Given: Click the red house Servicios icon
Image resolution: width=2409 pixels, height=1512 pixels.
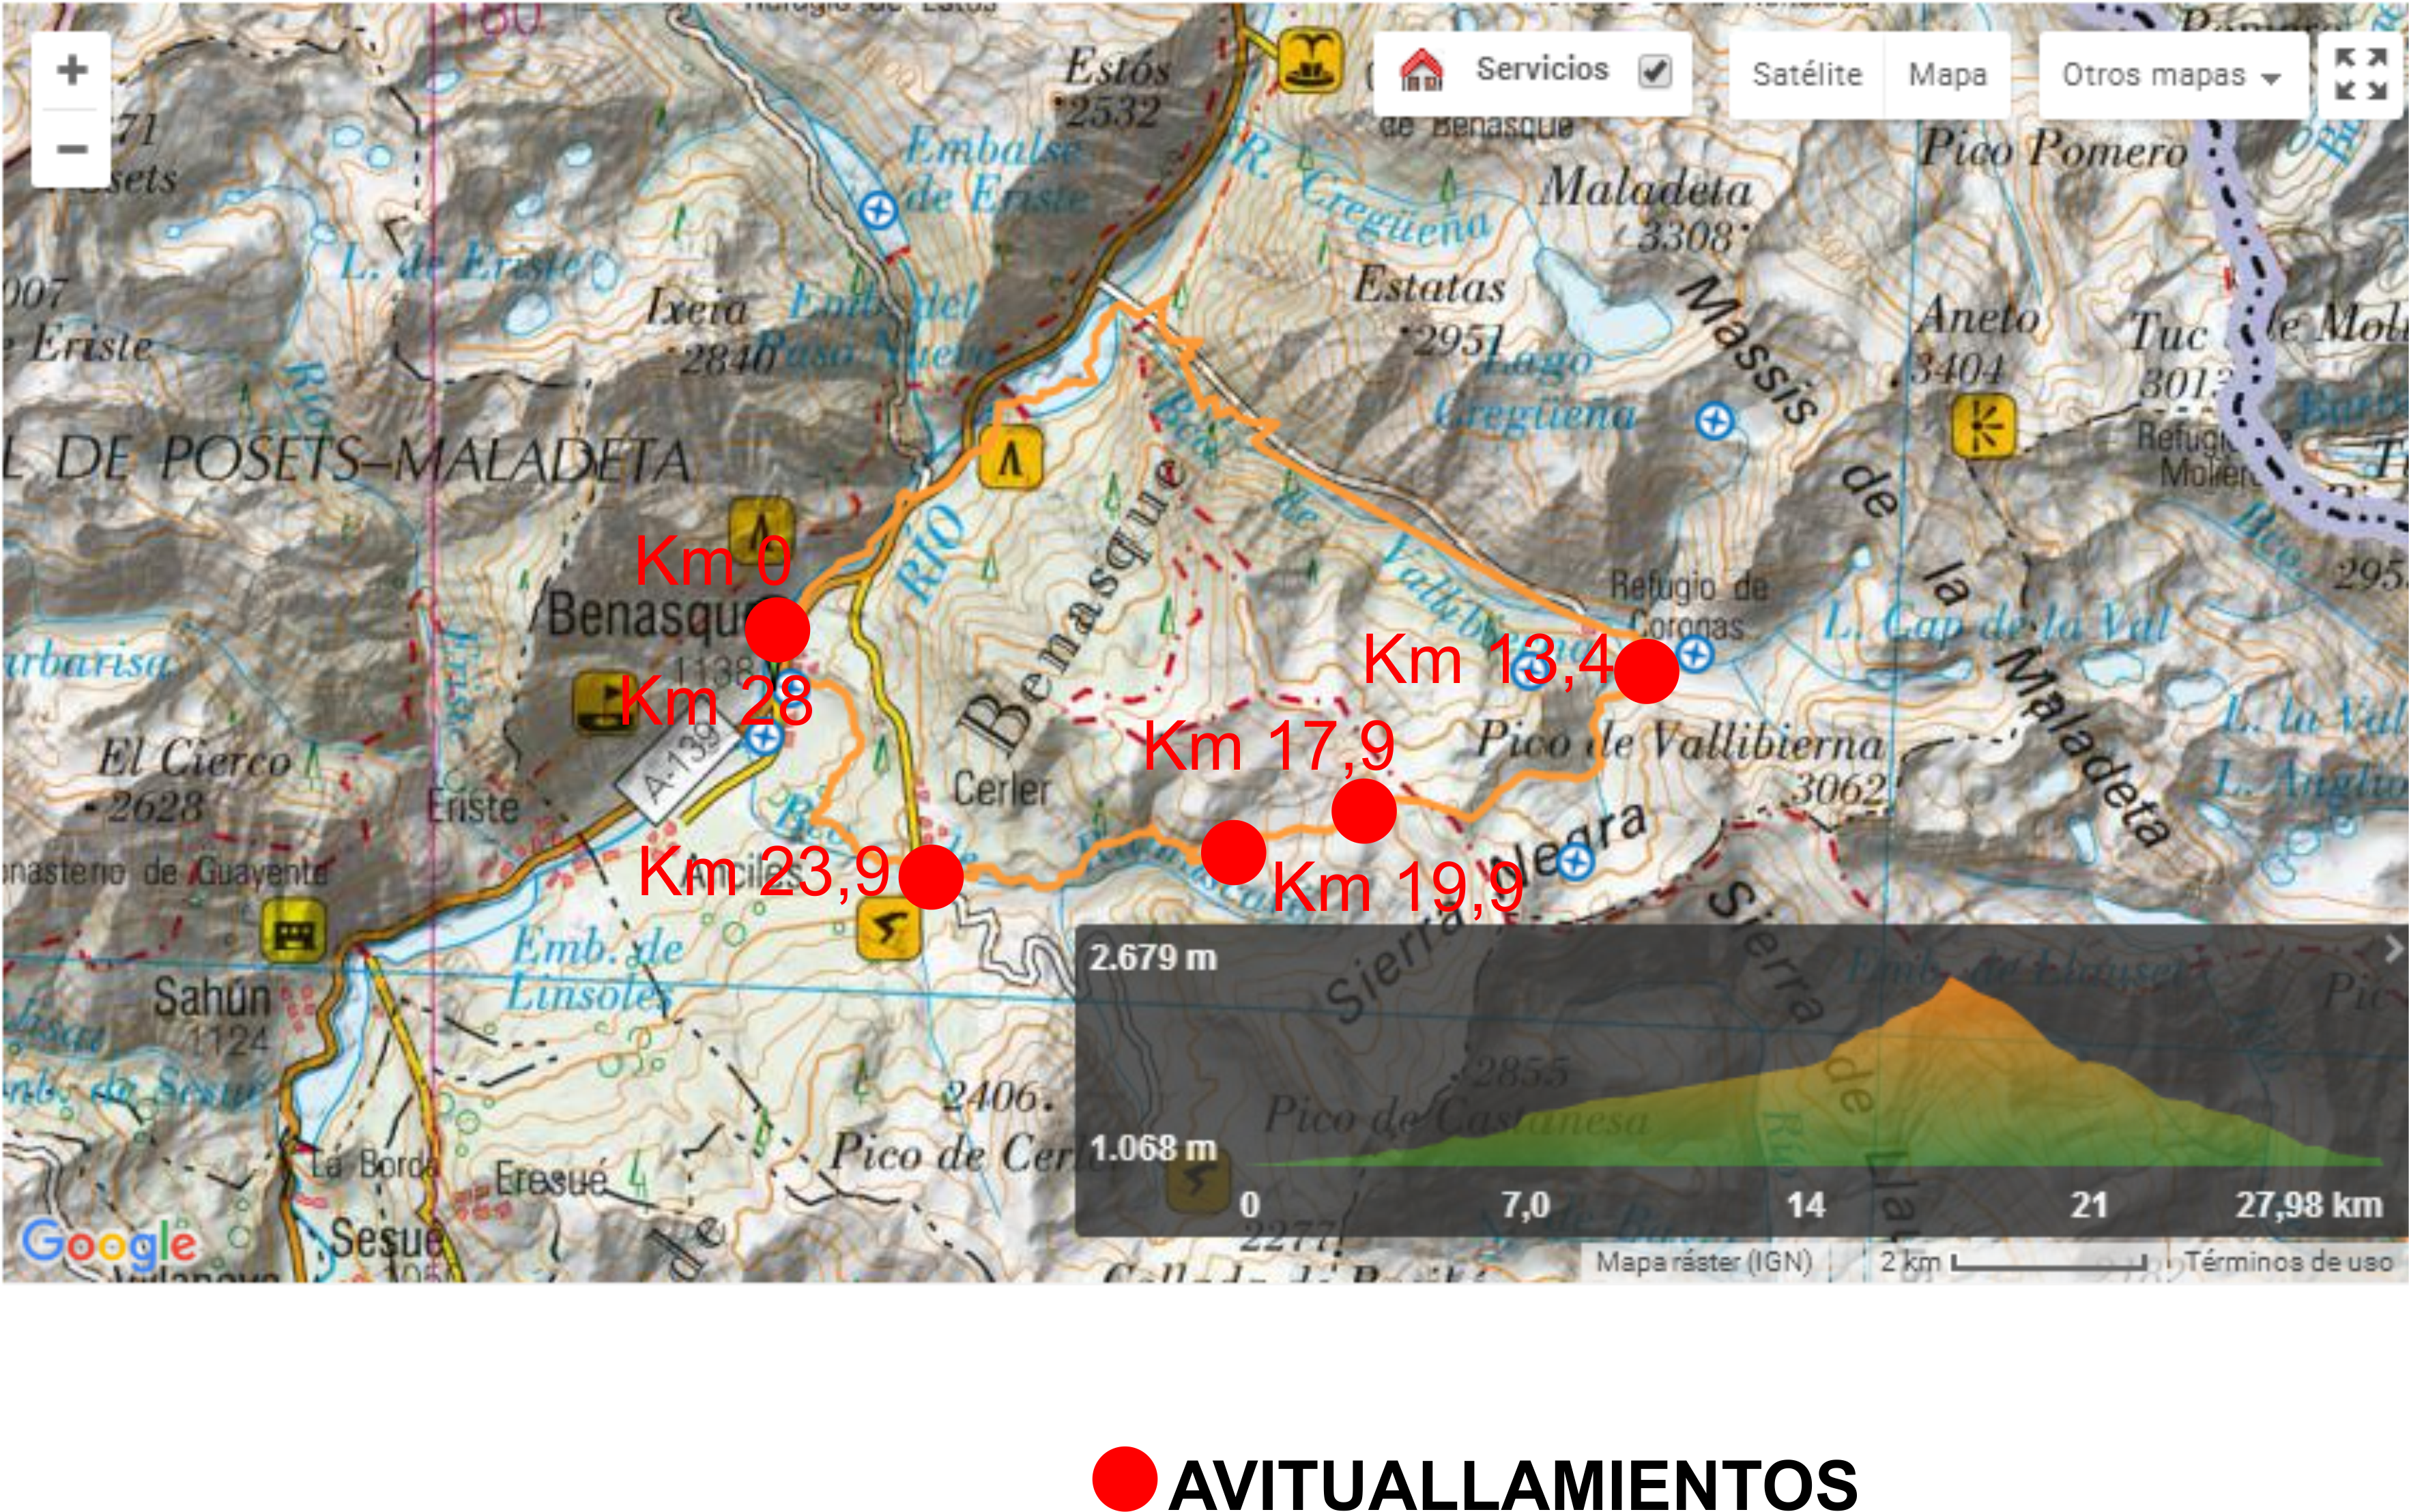Looking at the screenshot, I should pyautogui.click(x=1421, y=71).
